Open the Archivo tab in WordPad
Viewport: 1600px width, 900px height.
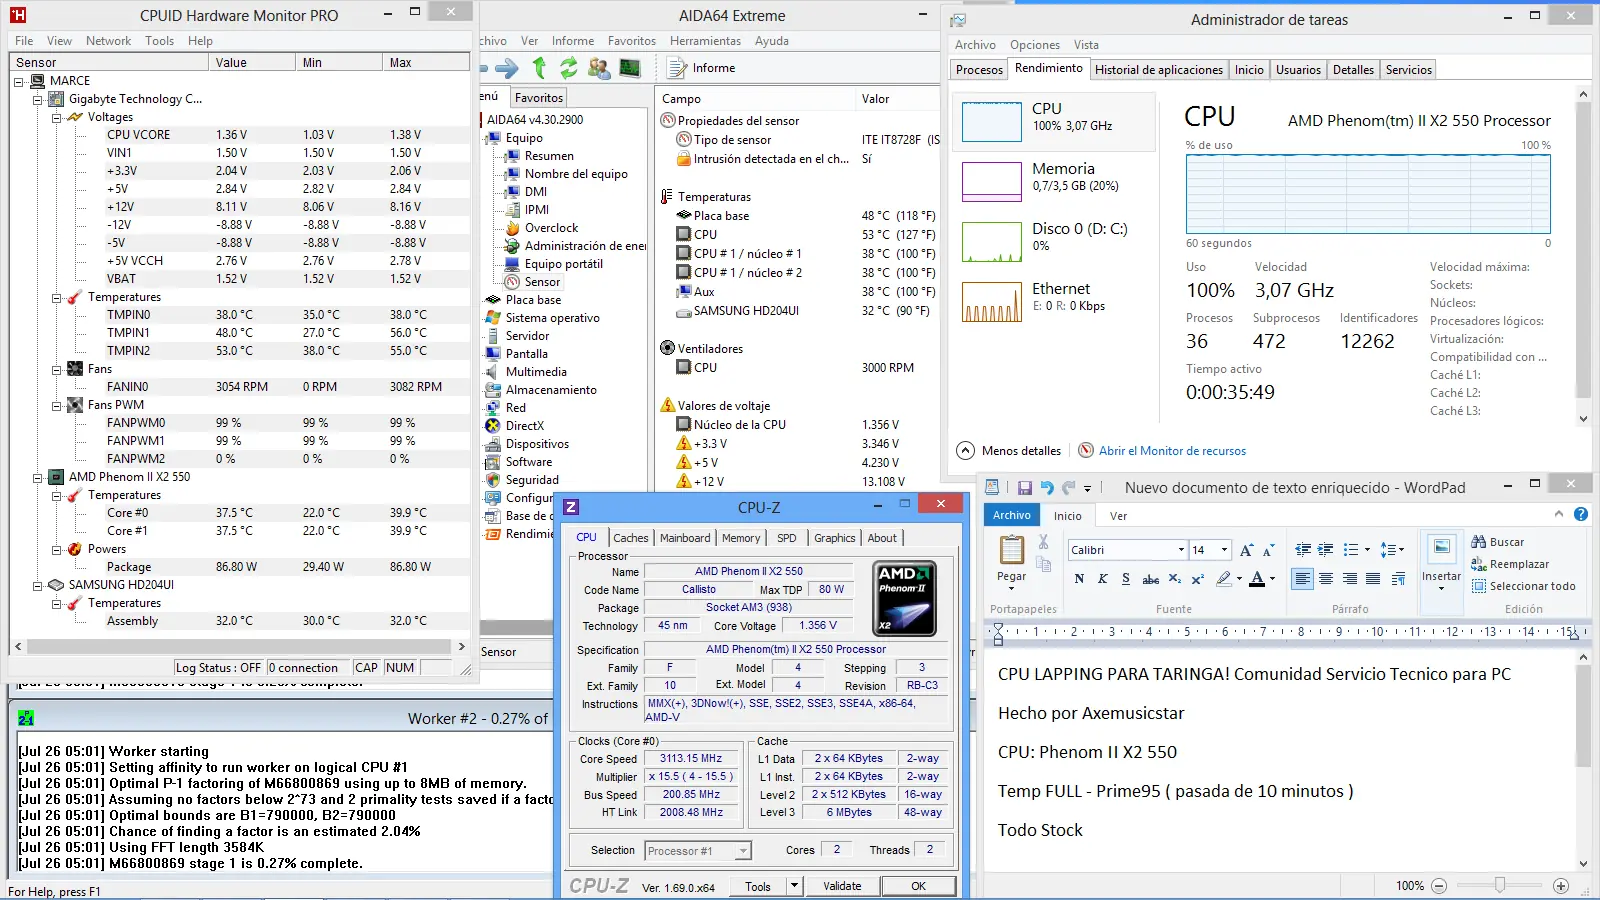(1012, 515)
